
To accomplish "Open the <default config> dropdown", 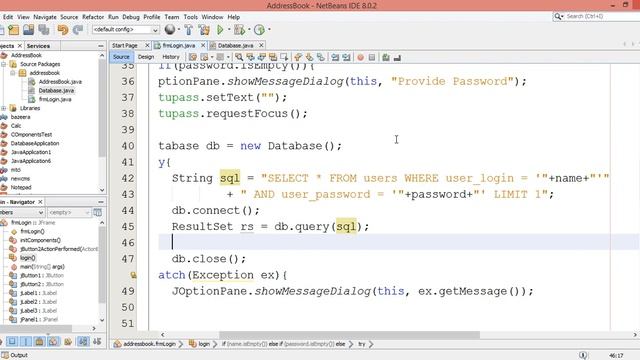I will coord(126,29).
